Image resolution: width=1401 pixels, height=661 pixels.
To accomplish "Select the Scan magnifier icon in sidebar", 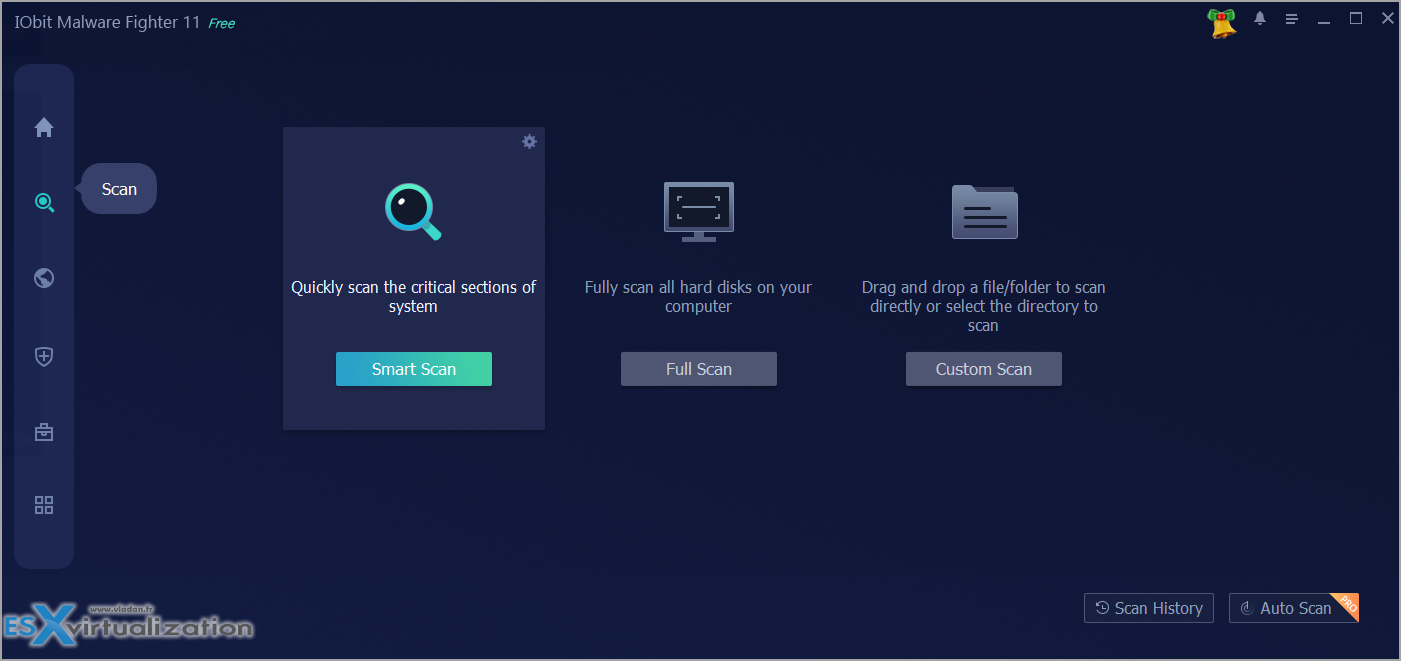I will (44, 203).
